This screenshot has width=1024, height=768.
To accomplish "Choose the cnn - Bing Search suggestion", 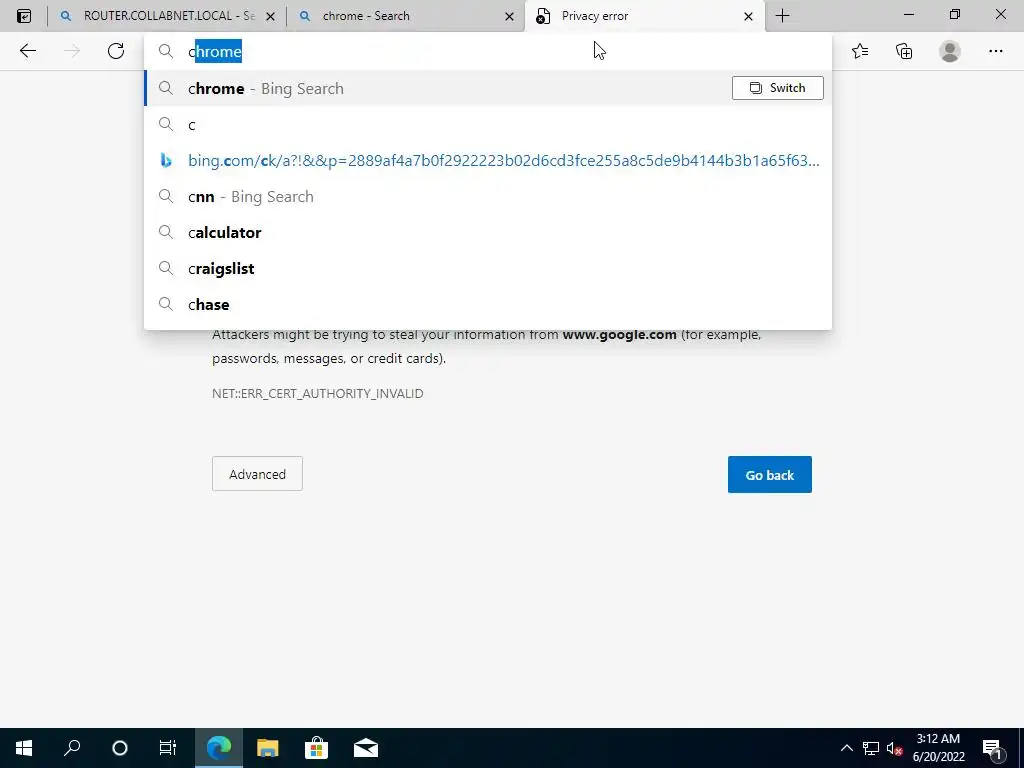I will [x=488, y=197].
